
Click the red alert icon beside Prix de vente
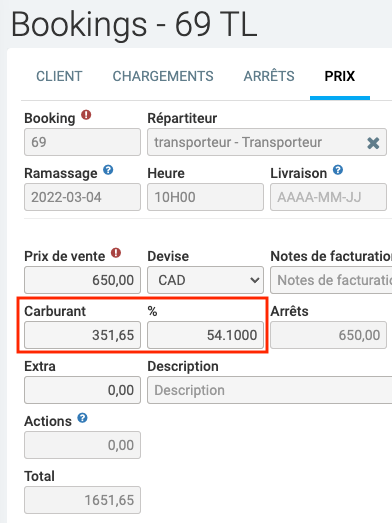(x=116, y=253)
